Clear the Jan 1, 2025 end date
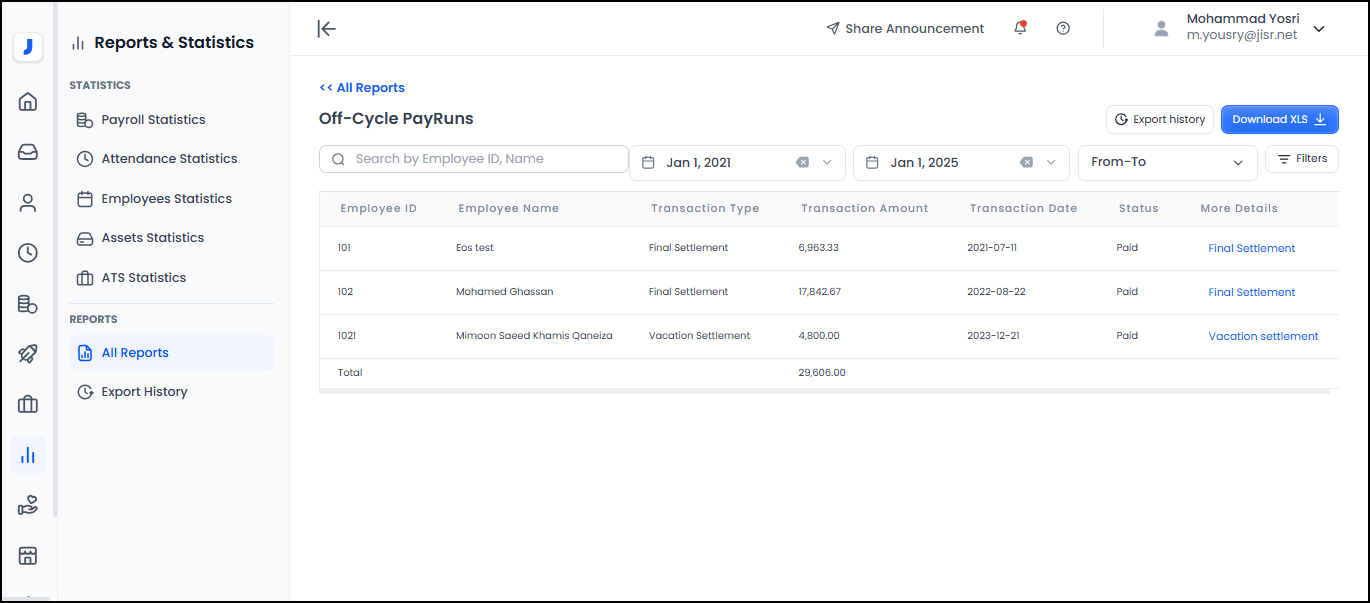1370x603 pixels. tap(1026, 163)
